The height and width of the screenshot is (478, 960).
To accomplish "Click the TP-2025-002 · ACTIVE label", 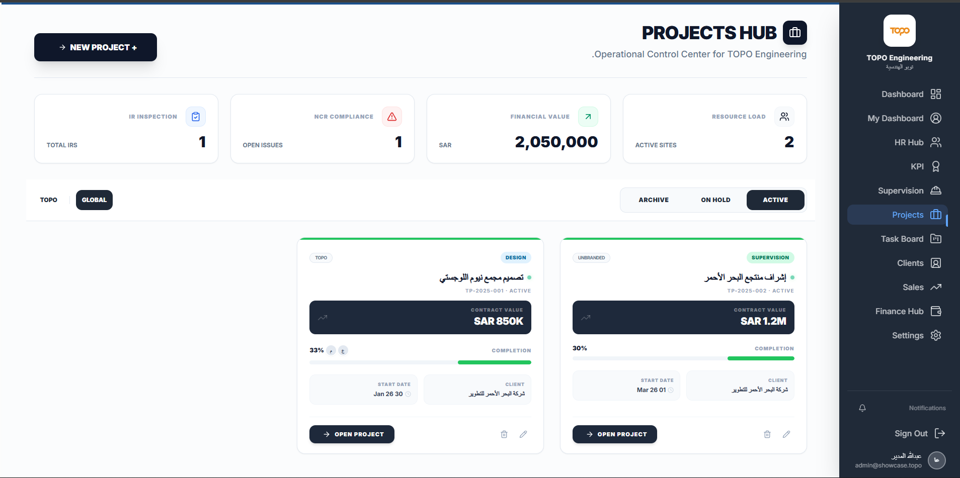I will 760,291.
